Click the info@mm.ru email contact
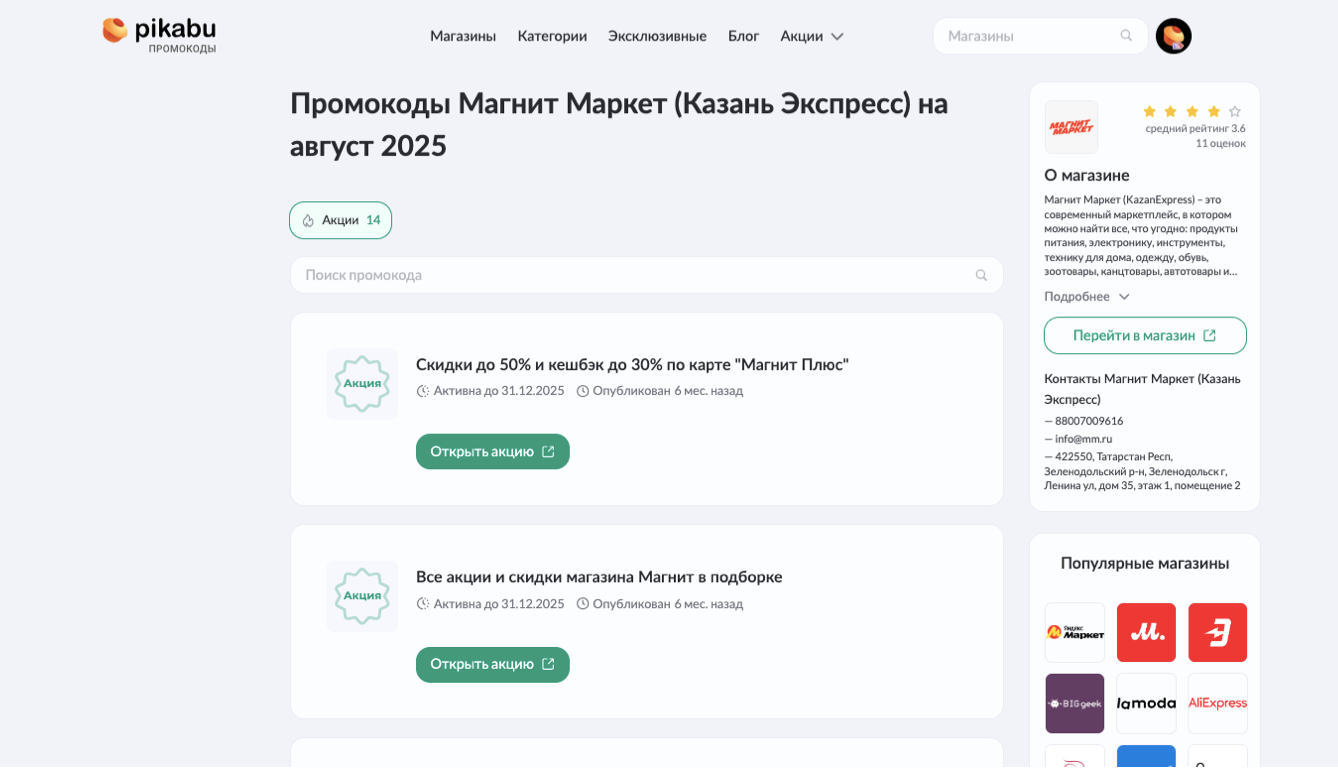 tap(1083, 438)
